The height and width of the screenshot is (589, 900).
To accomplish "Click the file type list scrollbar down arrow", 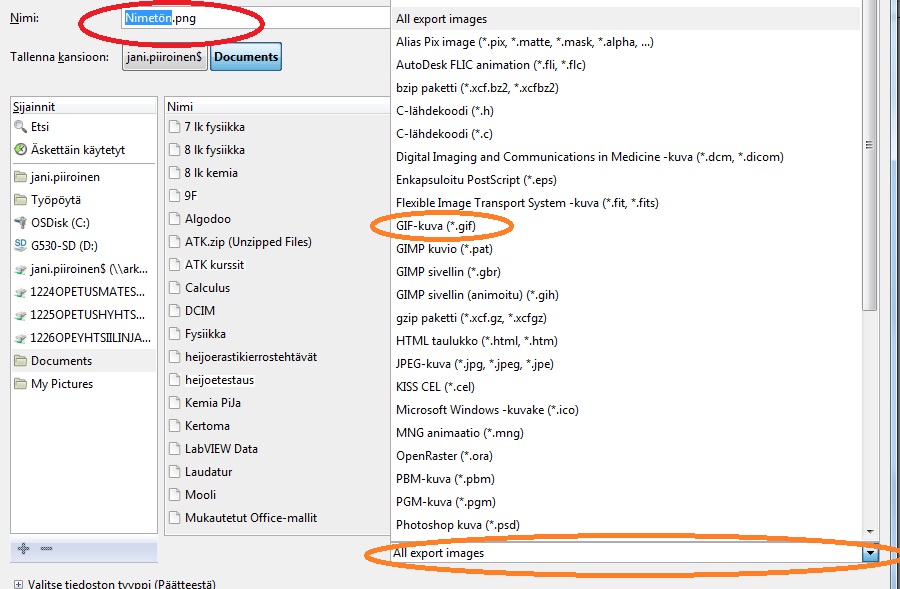I will click(x=869, y=532).
